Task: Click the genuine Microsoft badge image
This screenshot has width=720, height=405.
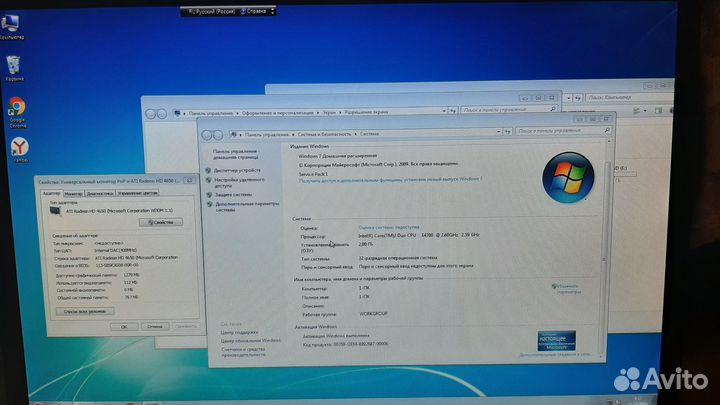Action: click(x=556, y=340)
